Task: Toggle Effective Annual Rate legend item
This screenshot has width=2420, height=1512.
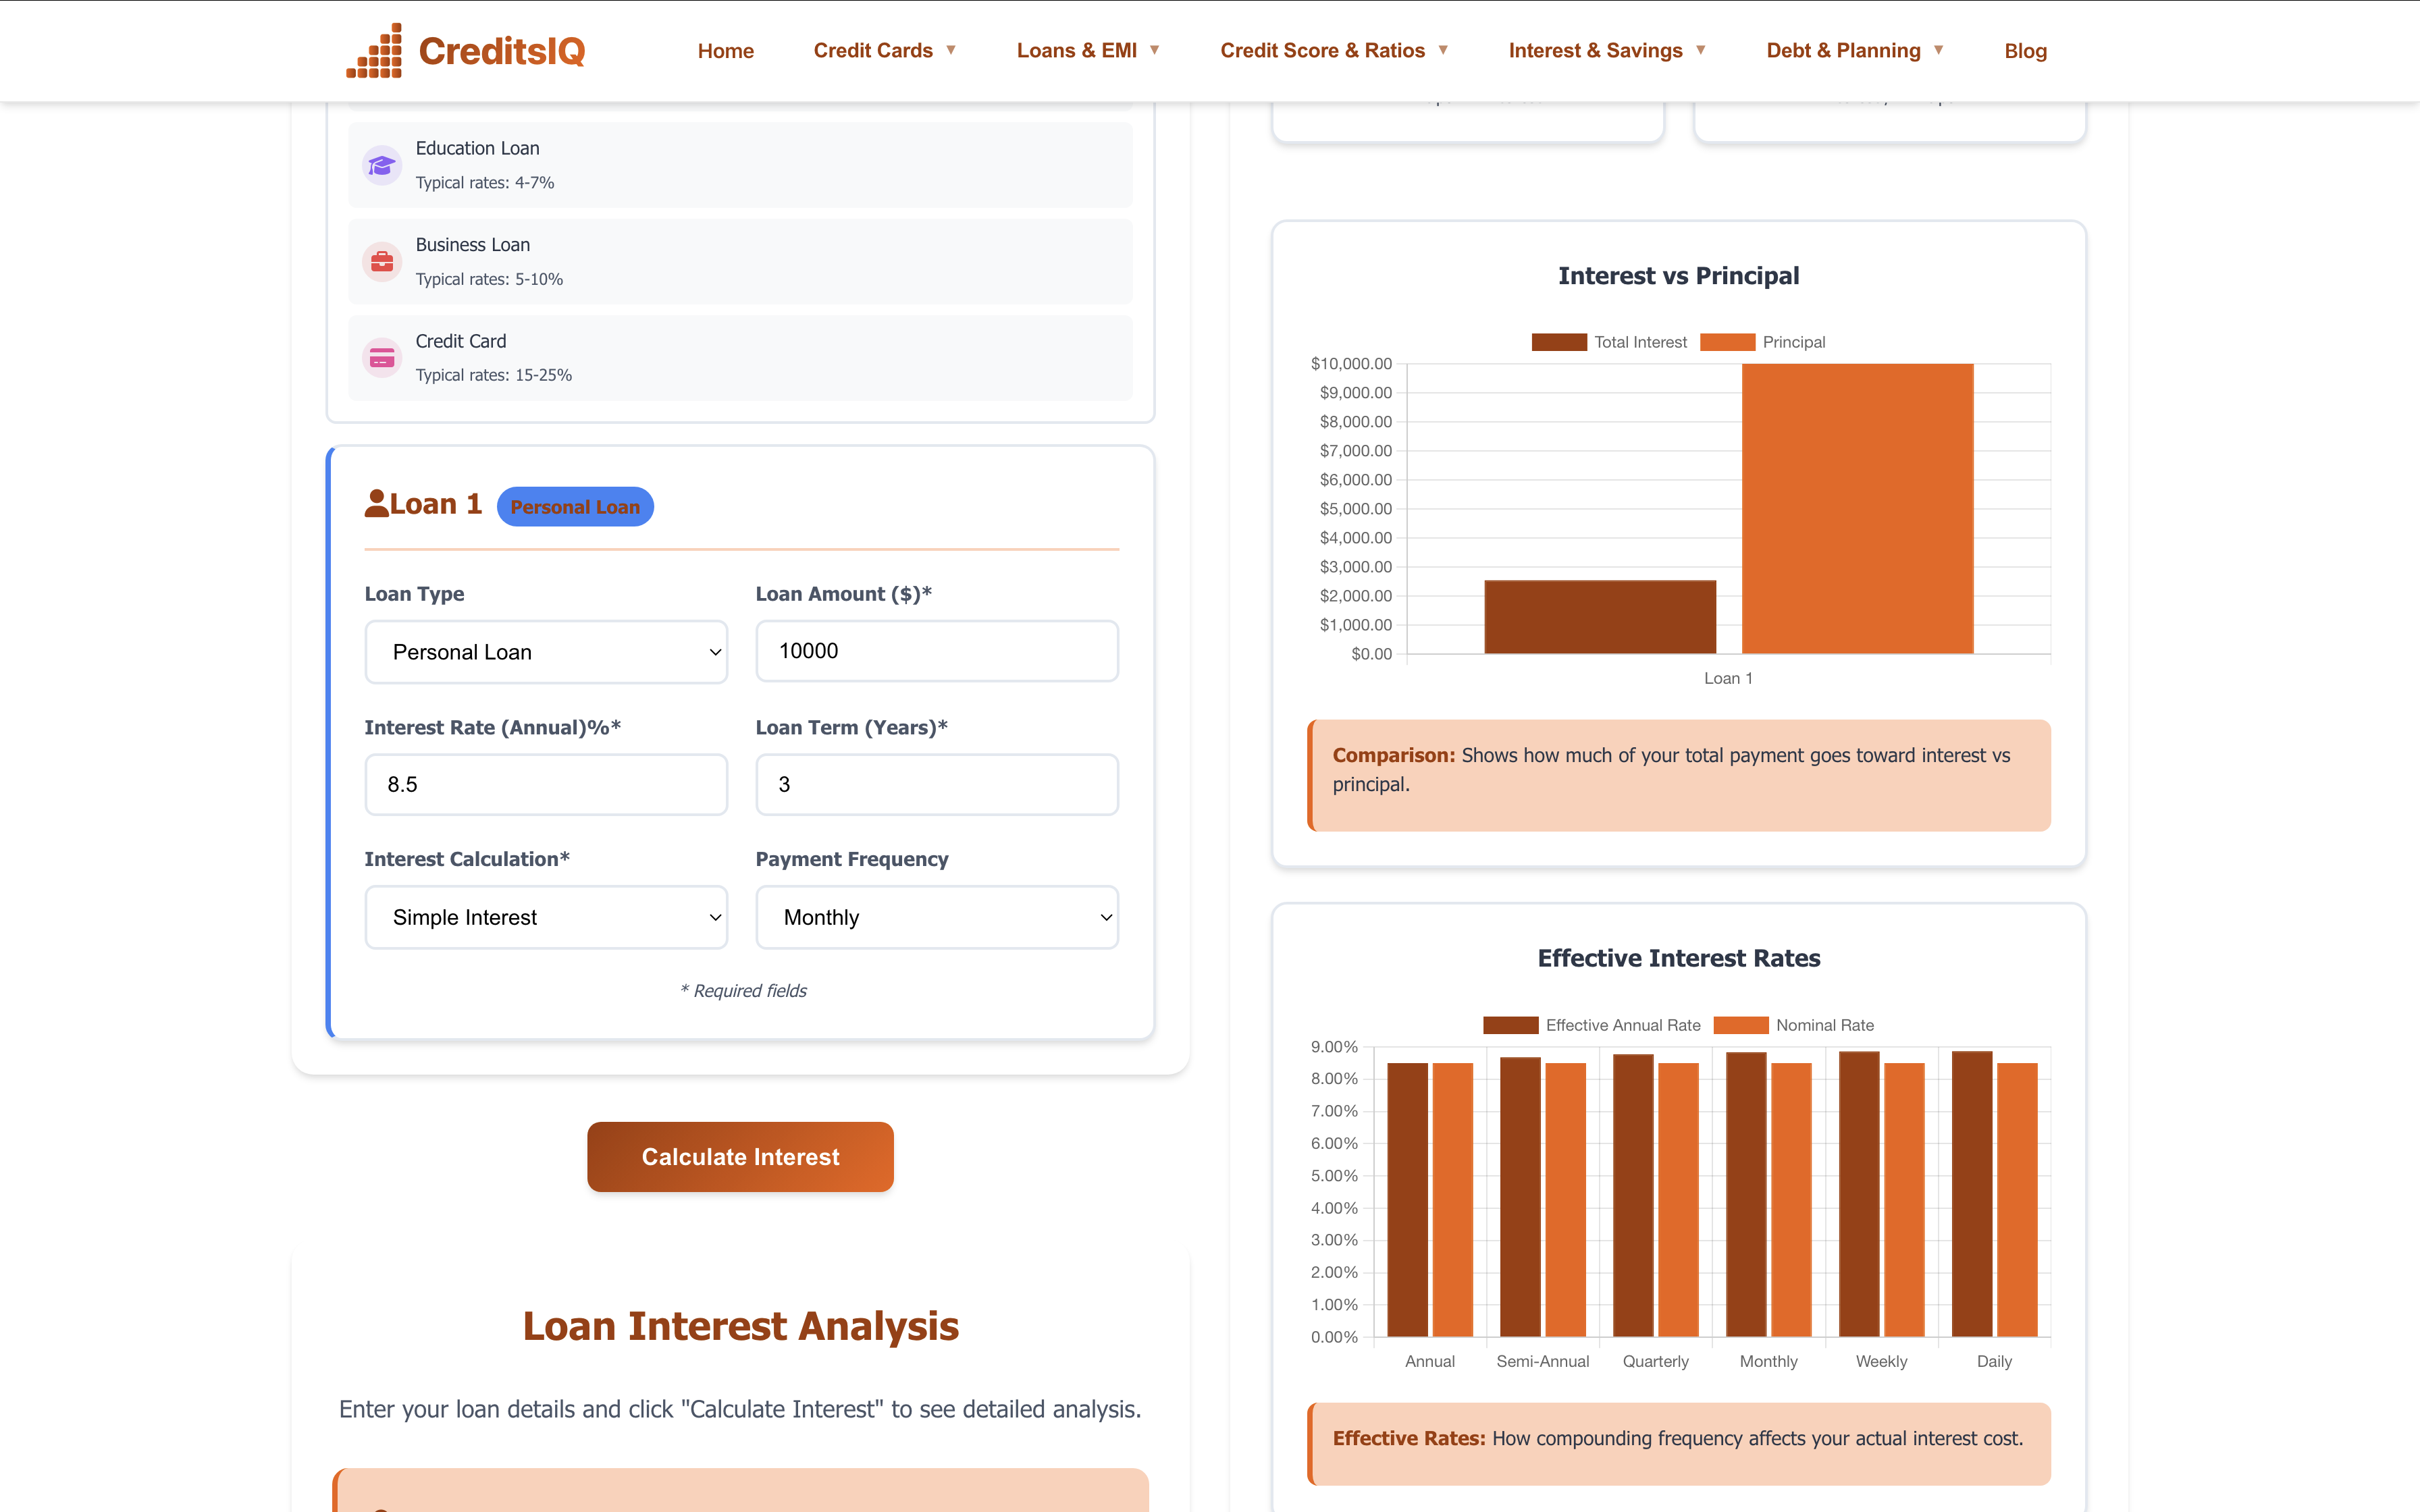Action: tap(1592, 1025)
